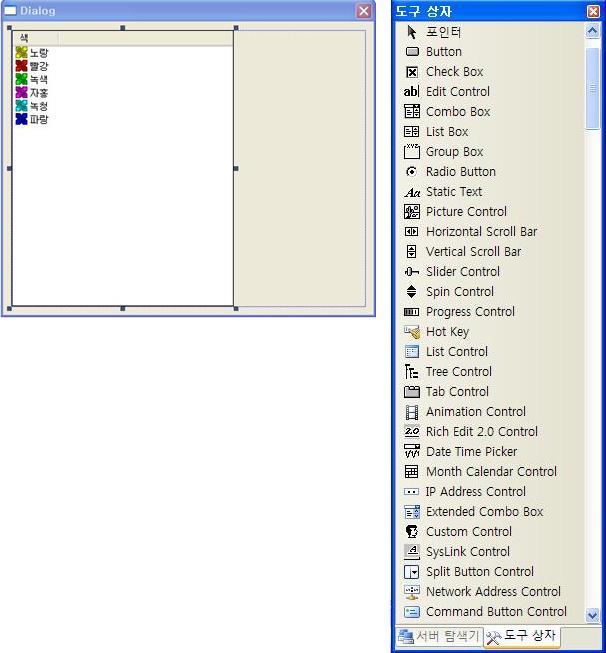The width and height of the screenshot is (606, 653).
Task: Choose the SysLink Control icon
Action: click(412, 551)
